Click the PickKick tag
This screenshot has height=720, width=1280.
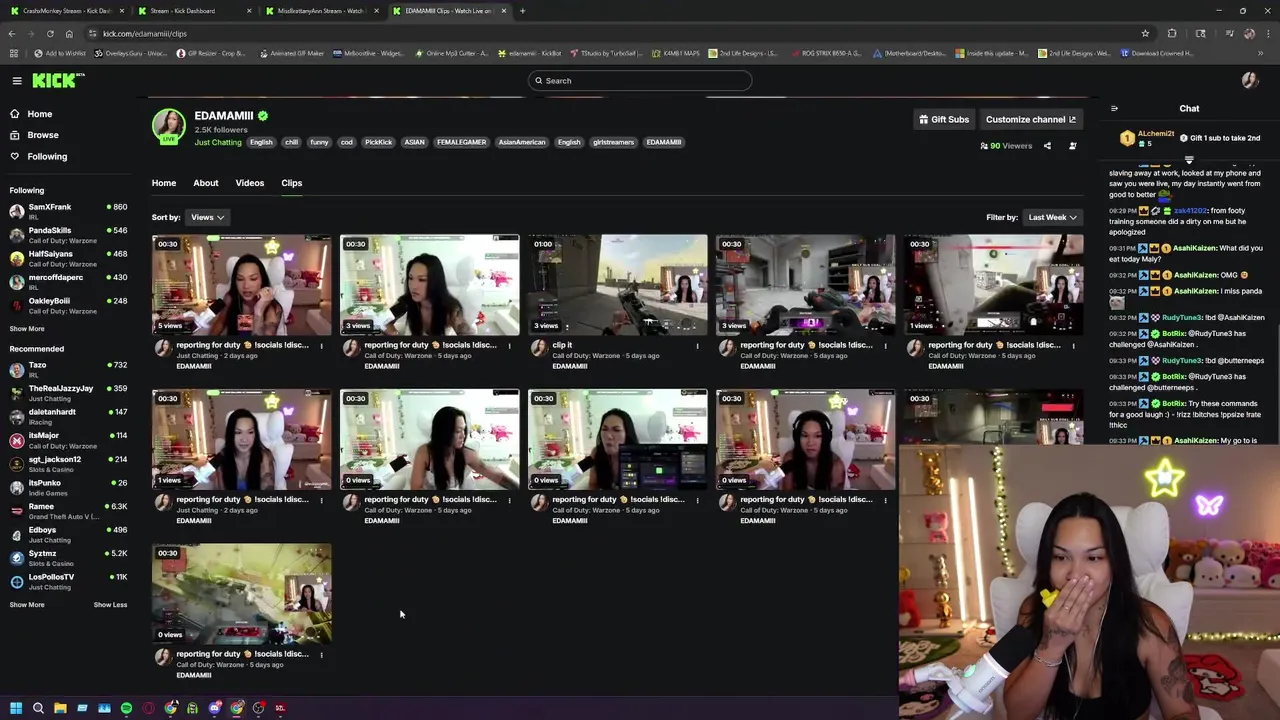point(379,142)
